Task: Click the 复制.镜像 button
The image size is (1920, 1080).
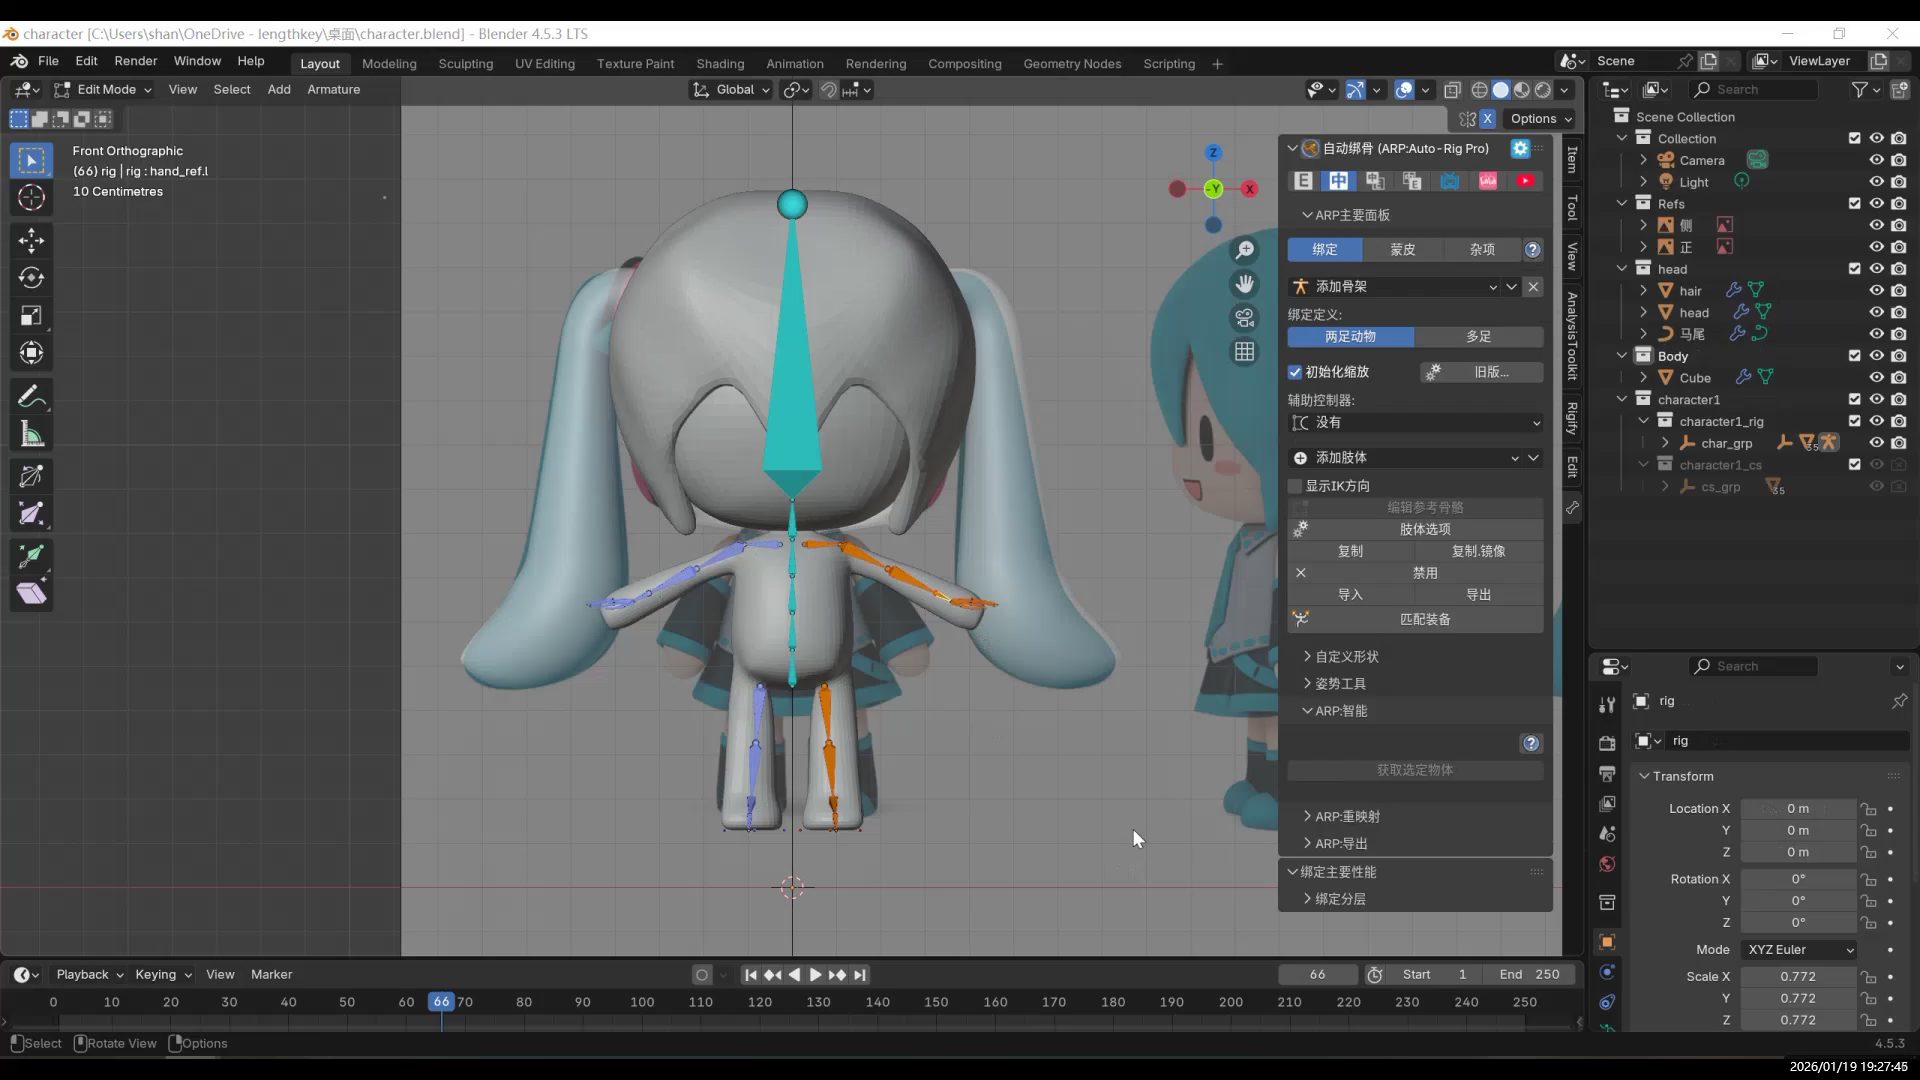Action: pyautogui.click(x=1478, y=551)
